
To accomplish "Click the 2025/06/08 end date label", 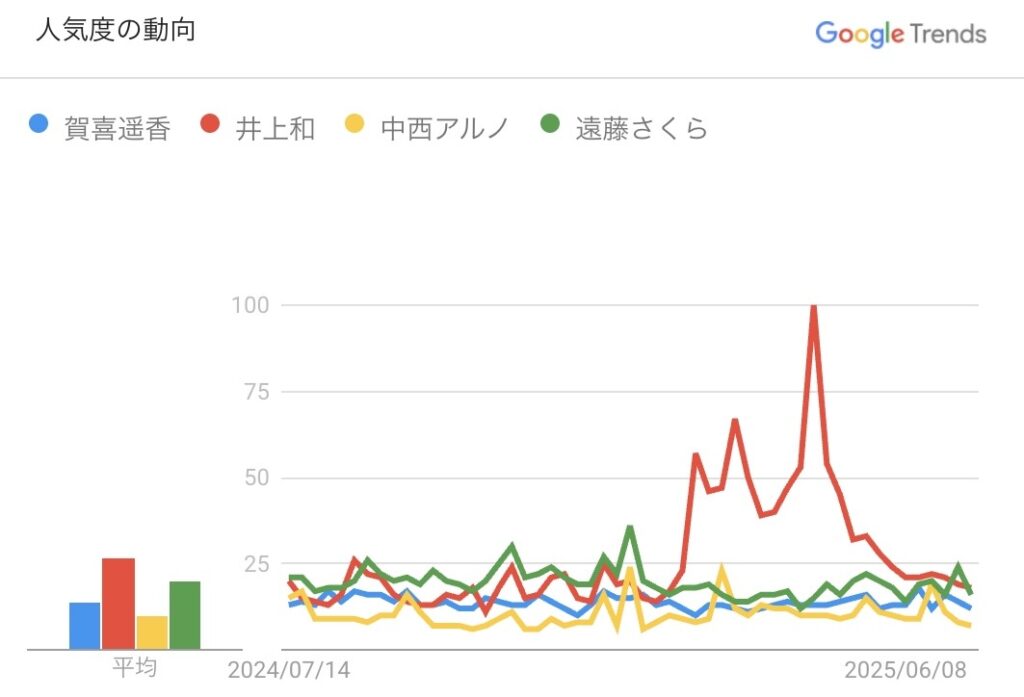I will coord(905,670).
